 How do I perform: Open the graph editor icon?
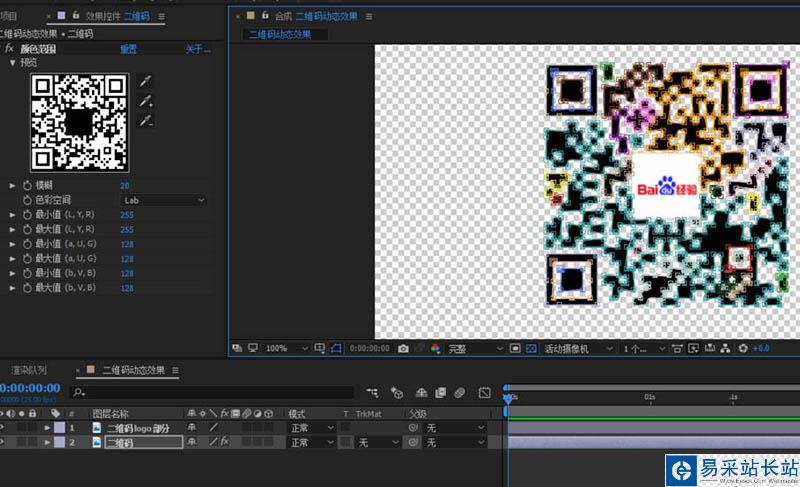(485, 393)
